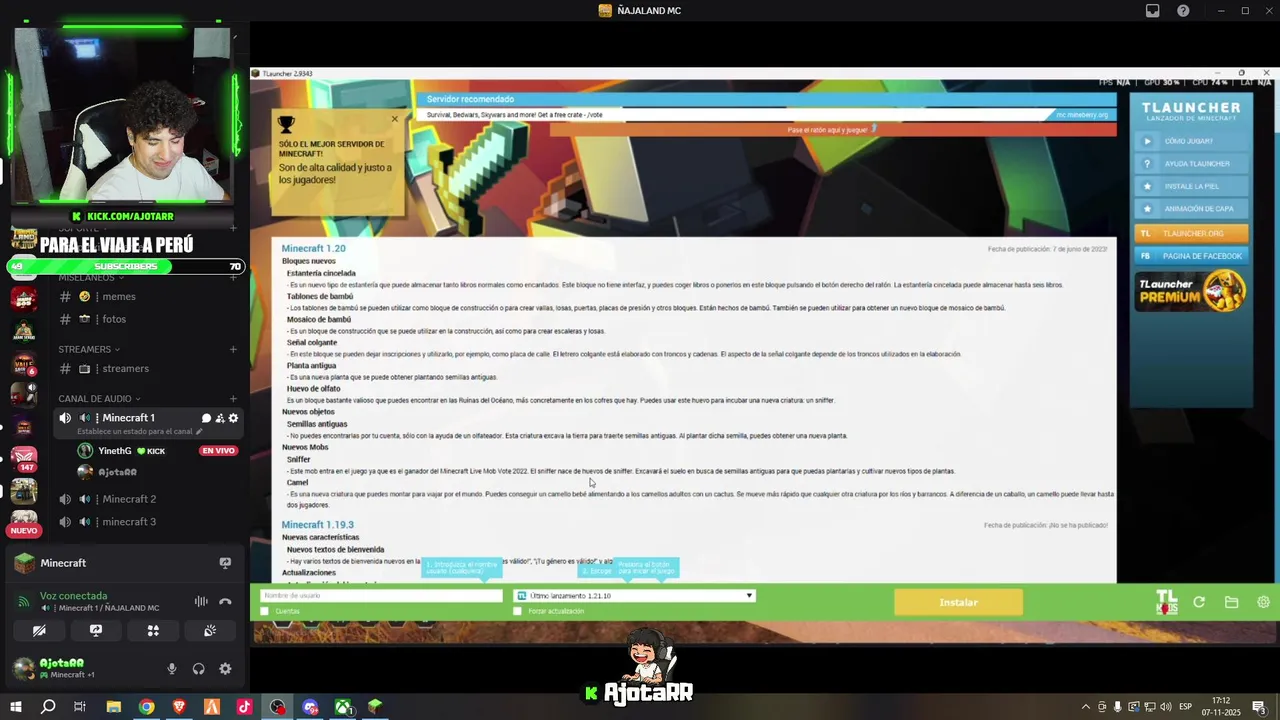Select user AjotaRR in voice channel
Viewport: 1280px width, 720px height.
click(x=108, y=472)
